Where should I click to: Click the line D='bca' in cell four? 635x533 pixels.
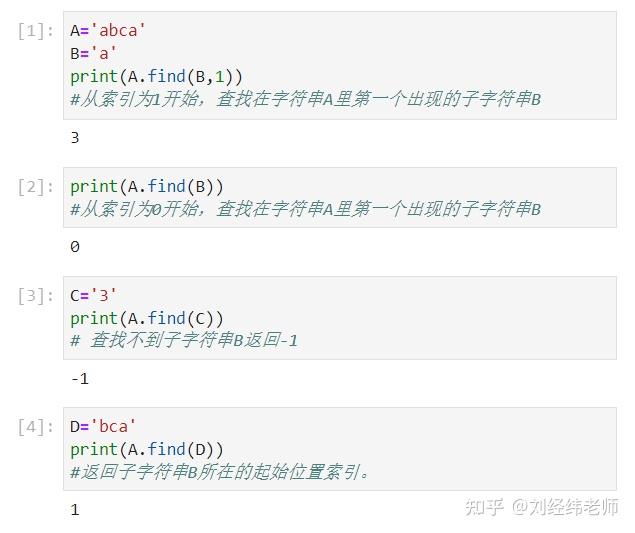[103, 426]
